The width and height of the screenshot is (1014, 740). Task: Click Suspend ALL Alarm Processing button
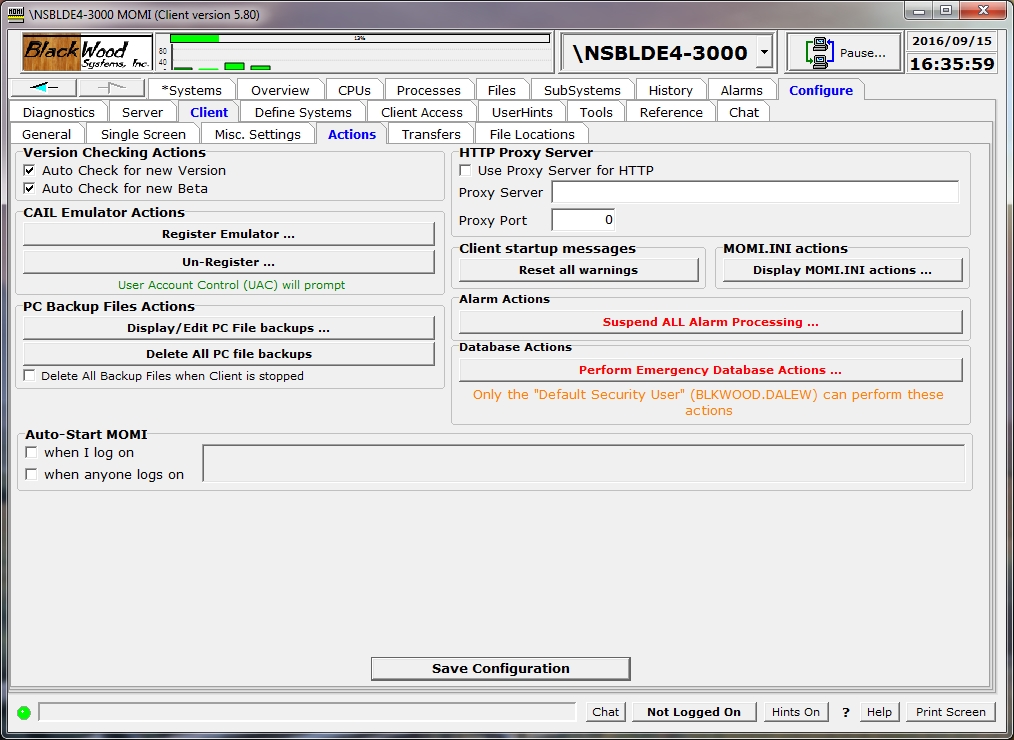point(710,322)
